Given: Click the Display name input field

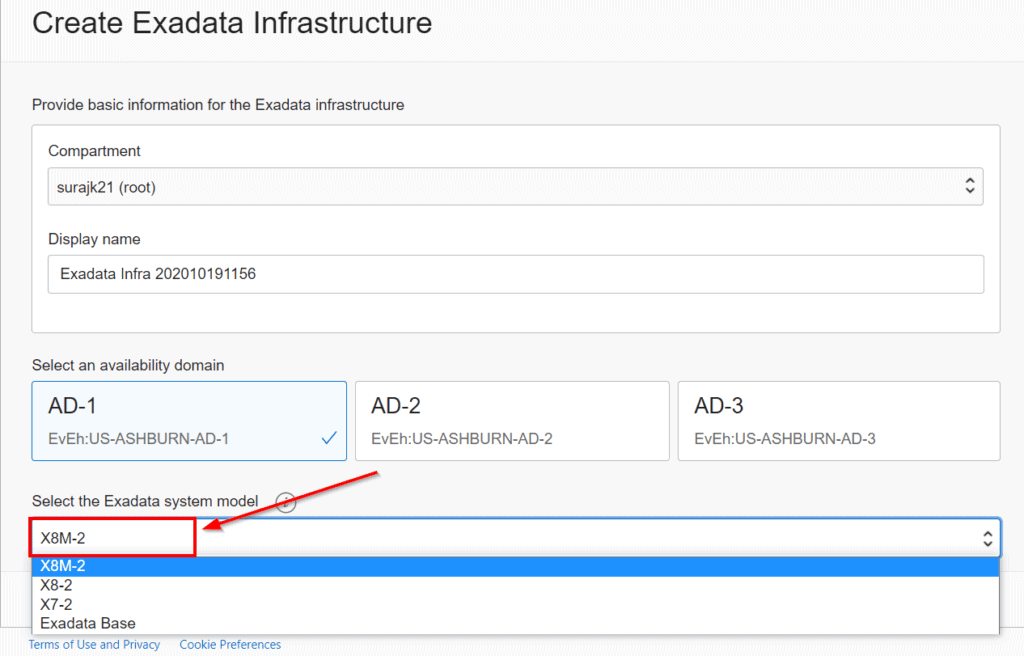Looking at the screenshot, I should [x=515, y=275].
